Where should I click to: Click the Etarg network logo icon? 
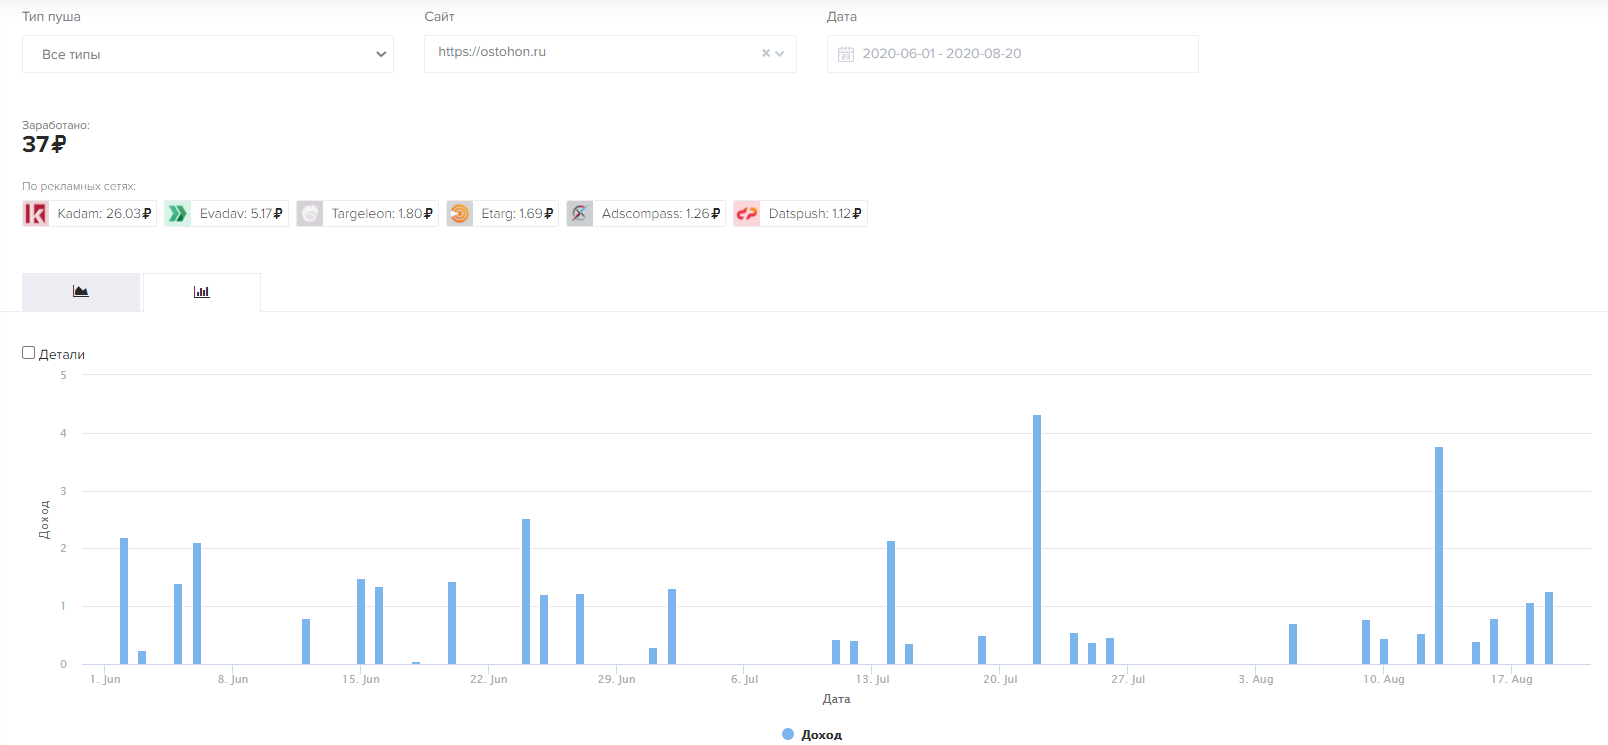point(460,214)
